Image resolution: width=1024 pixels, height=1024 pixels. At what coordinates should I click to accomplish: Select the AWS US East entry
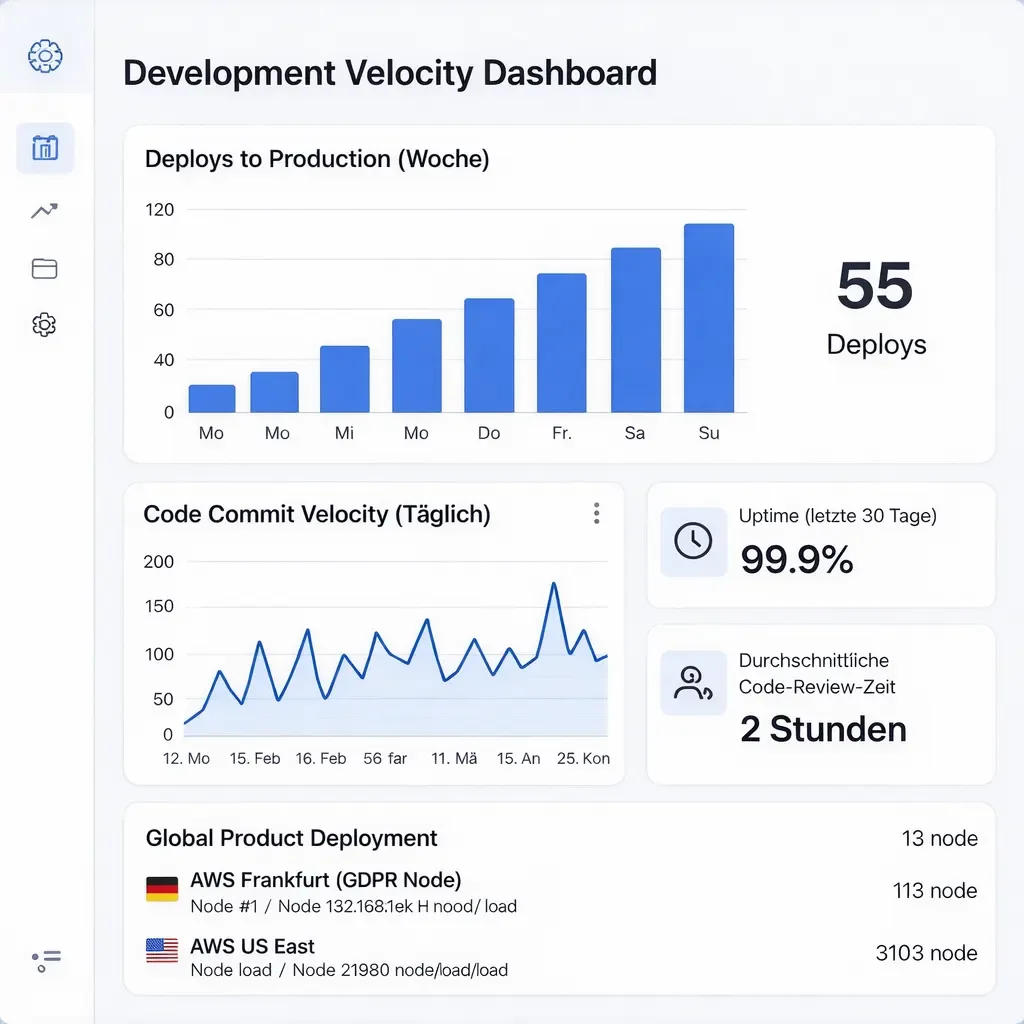pyautogui.click(x=252, y=946)
